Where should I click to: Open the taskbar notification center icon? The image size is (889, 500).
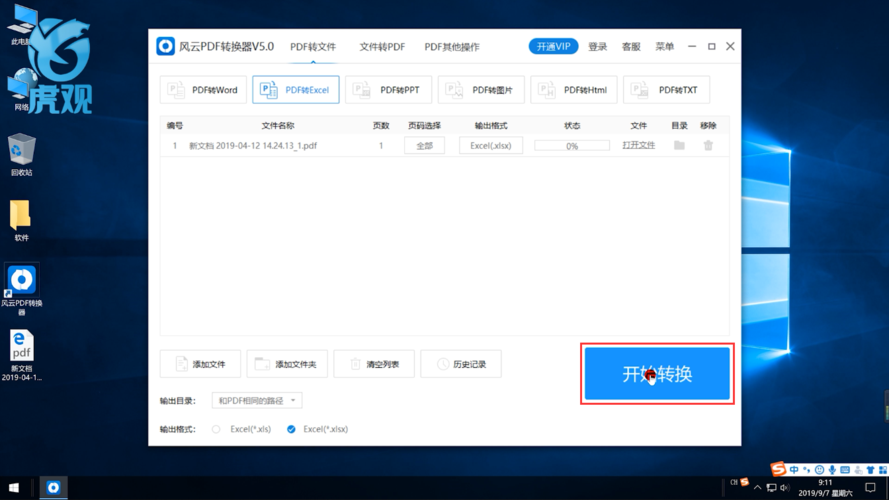870,488
